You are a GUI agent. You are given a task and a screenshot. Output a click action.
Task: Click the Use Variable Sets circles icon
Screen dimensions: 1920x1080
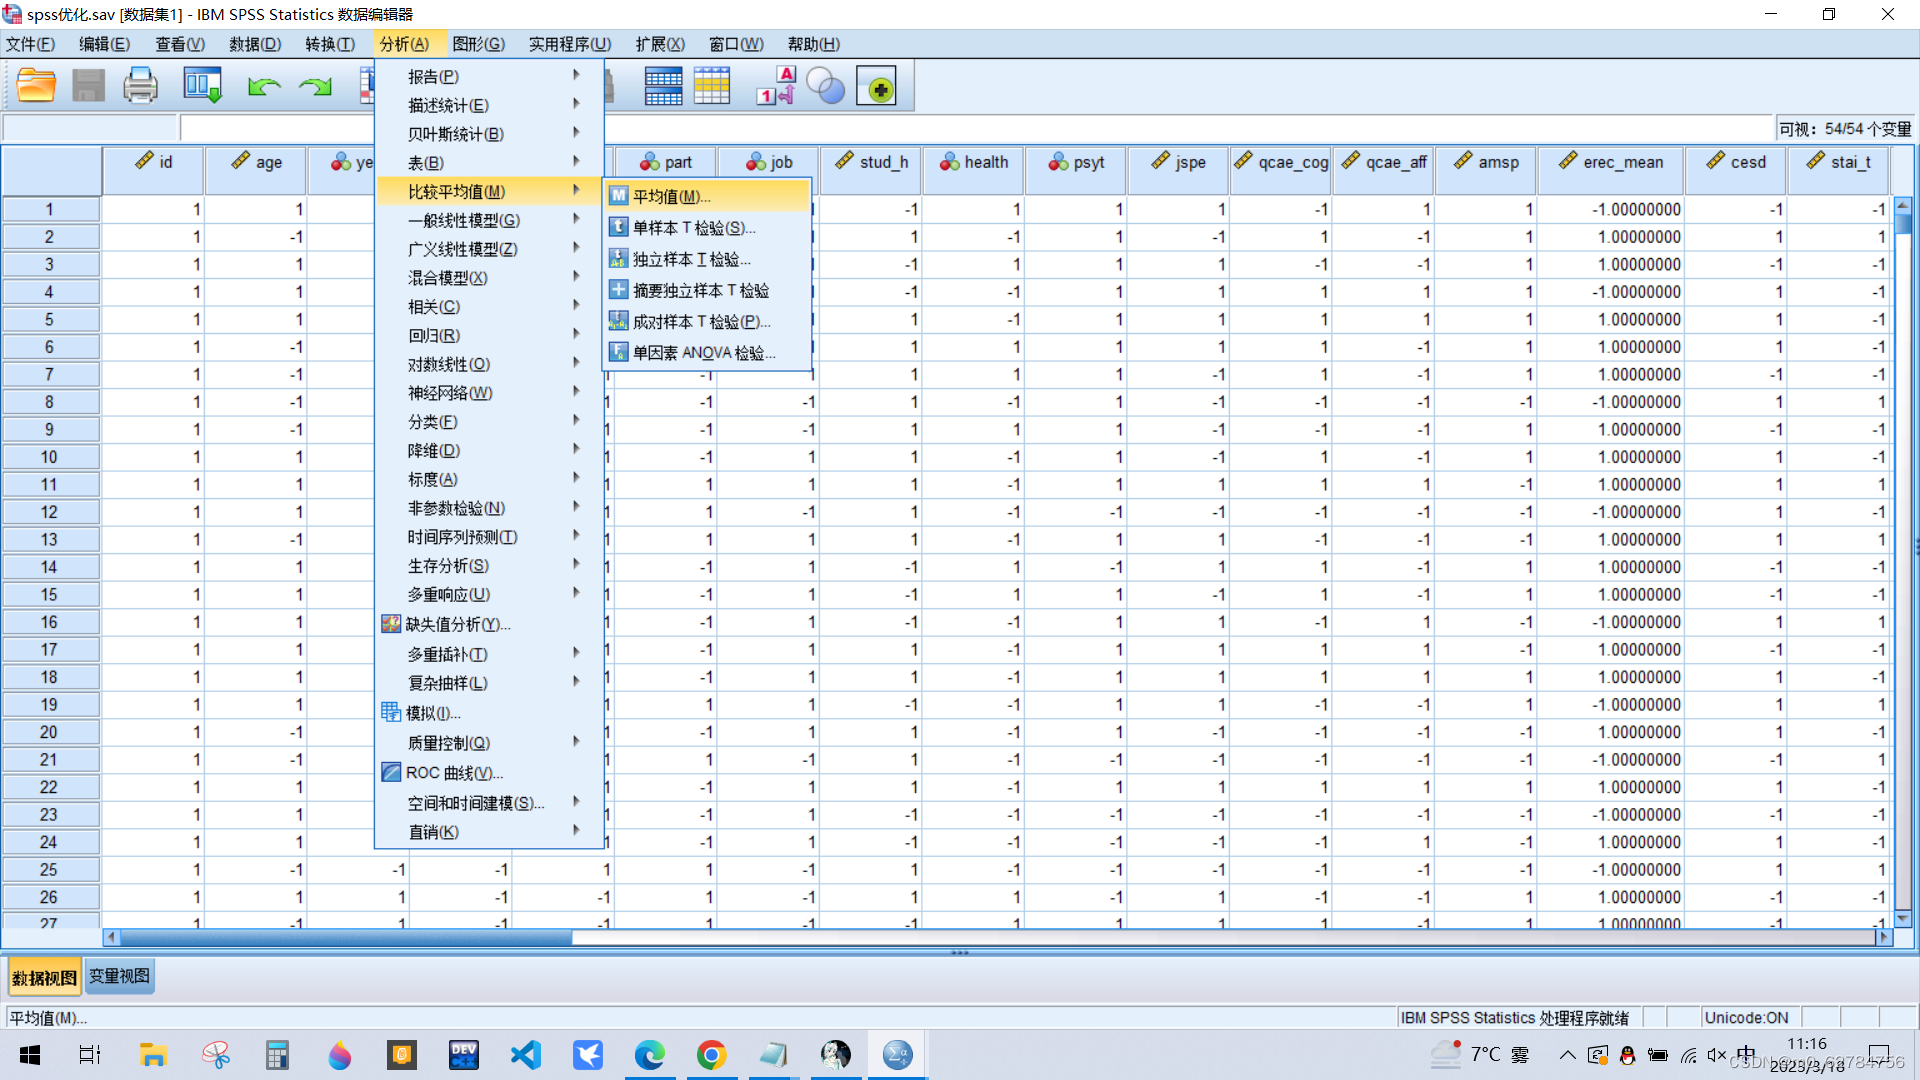[x=825, y=86]
